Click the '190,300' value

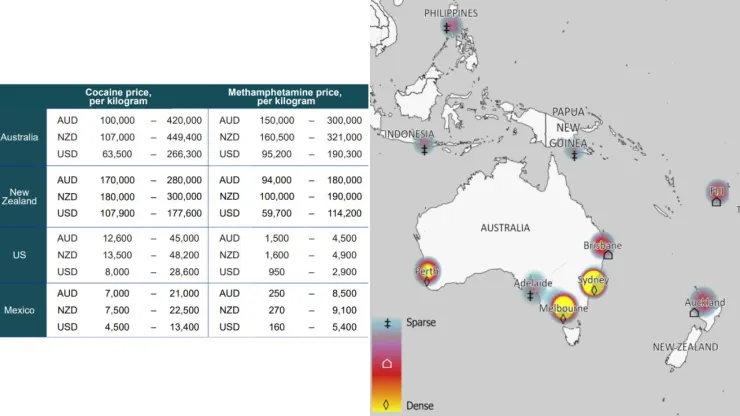click(x=345, y=154)
